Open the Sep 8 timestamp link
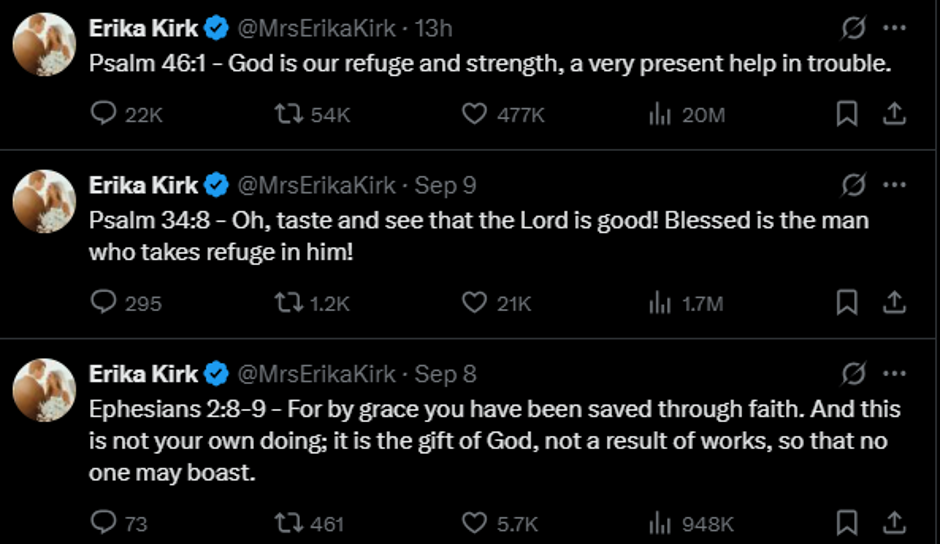Image resolution: width=940 pixels, height=544 pixels. coord(445,374)
